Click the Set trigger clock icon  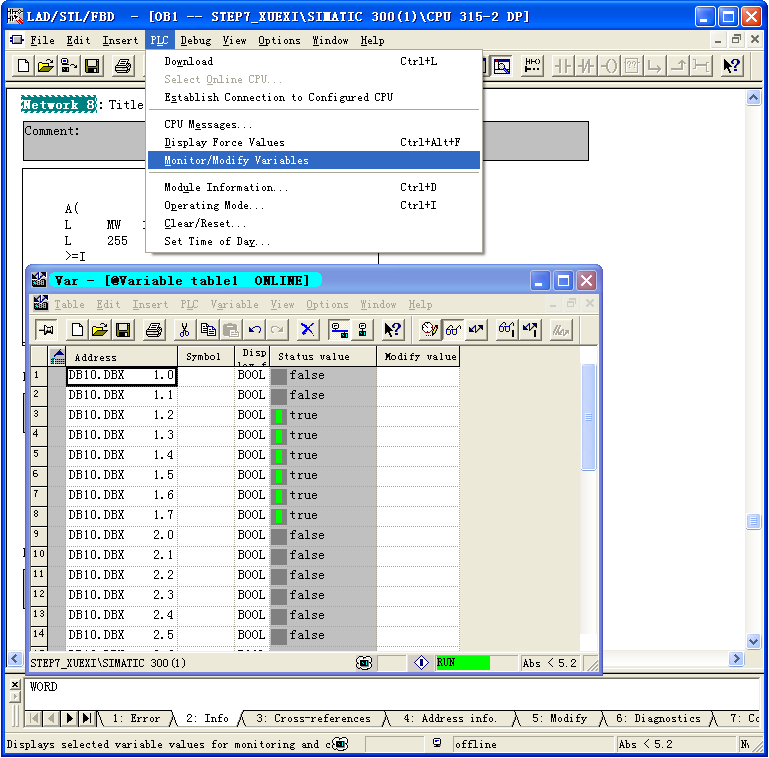click(430, 329)
